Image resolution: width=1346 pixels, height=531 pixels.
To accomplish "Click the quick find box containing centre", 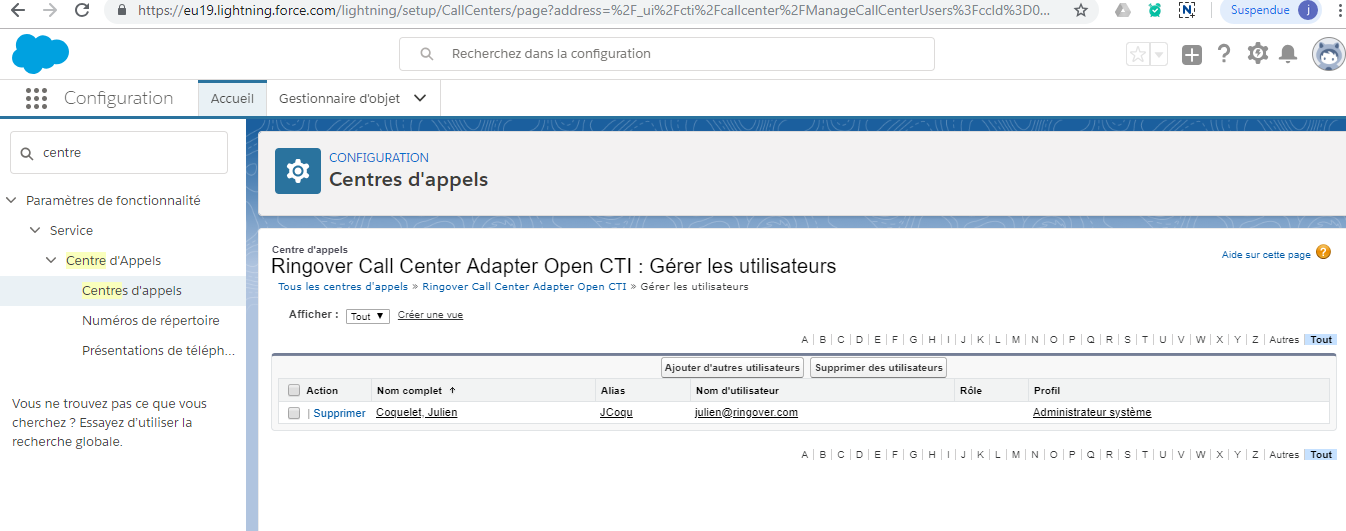I will click(119, 152).
